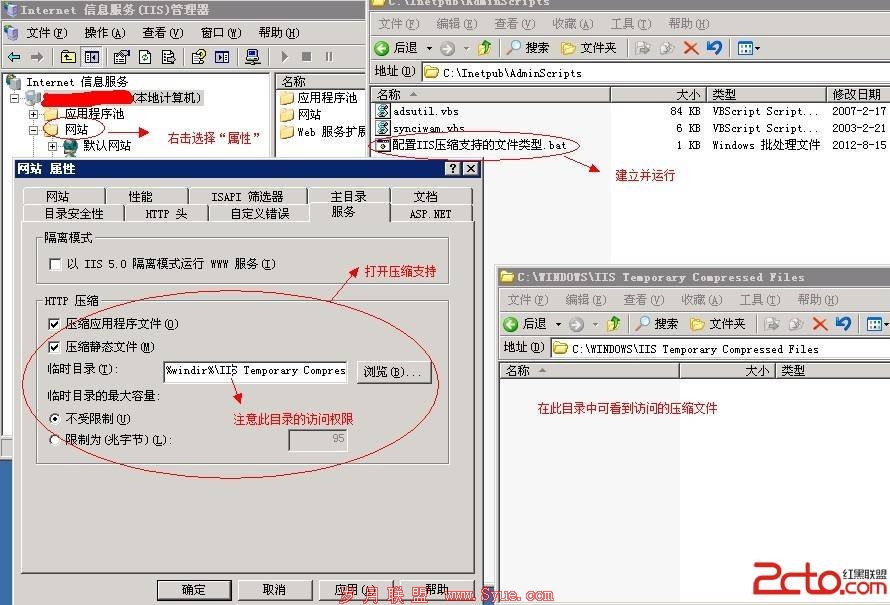Expand 默认网站 node in IIS tree

tap(52, 146)
